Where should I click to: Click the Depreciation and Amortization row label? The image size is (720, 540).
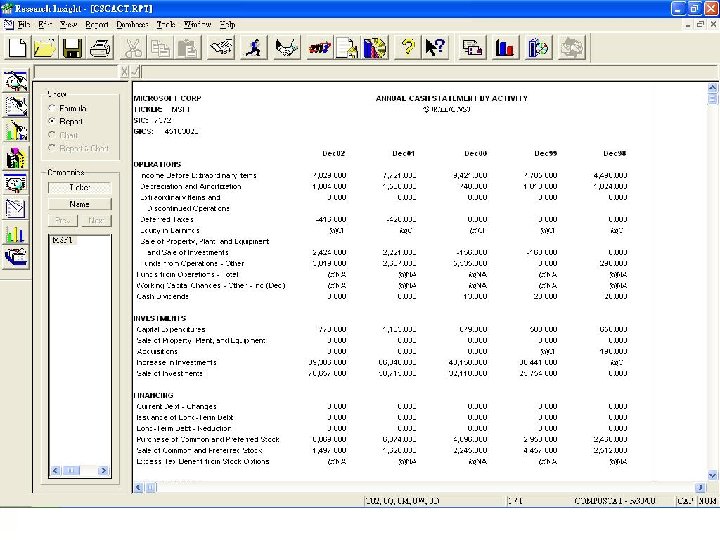pyautogui.click(x=191, y=186)
